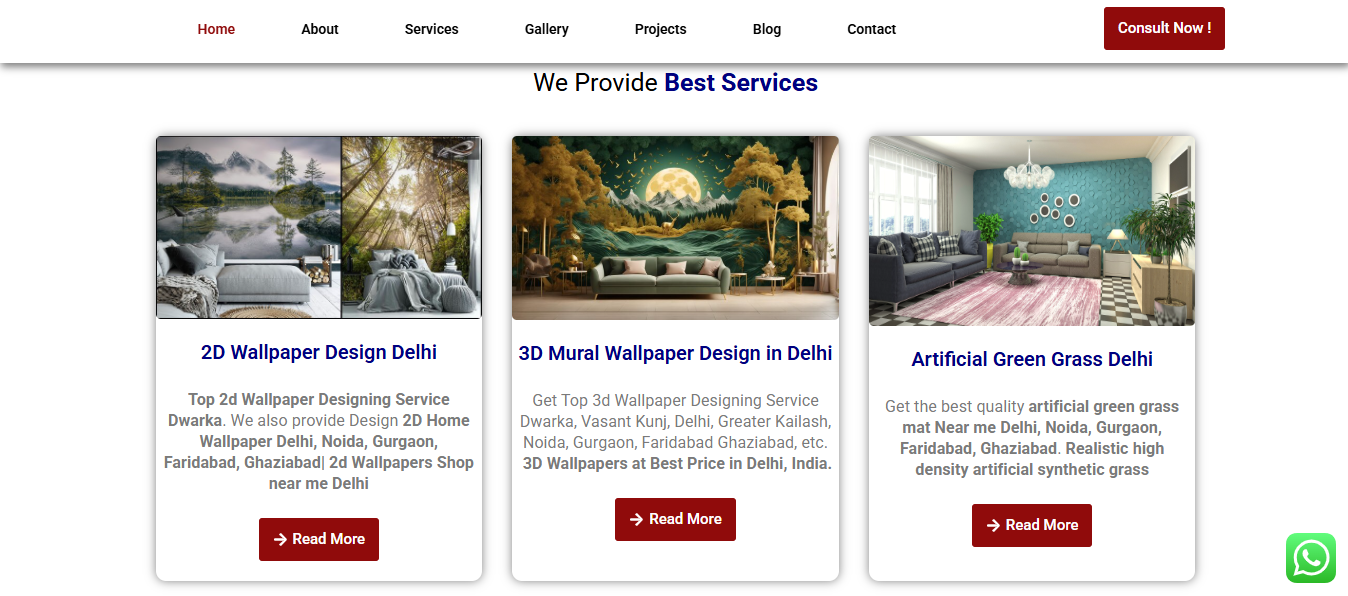Viewport: 1348px width, 596px height.
Task: Select Services in the navigation bar
Action: pos(432,29)
